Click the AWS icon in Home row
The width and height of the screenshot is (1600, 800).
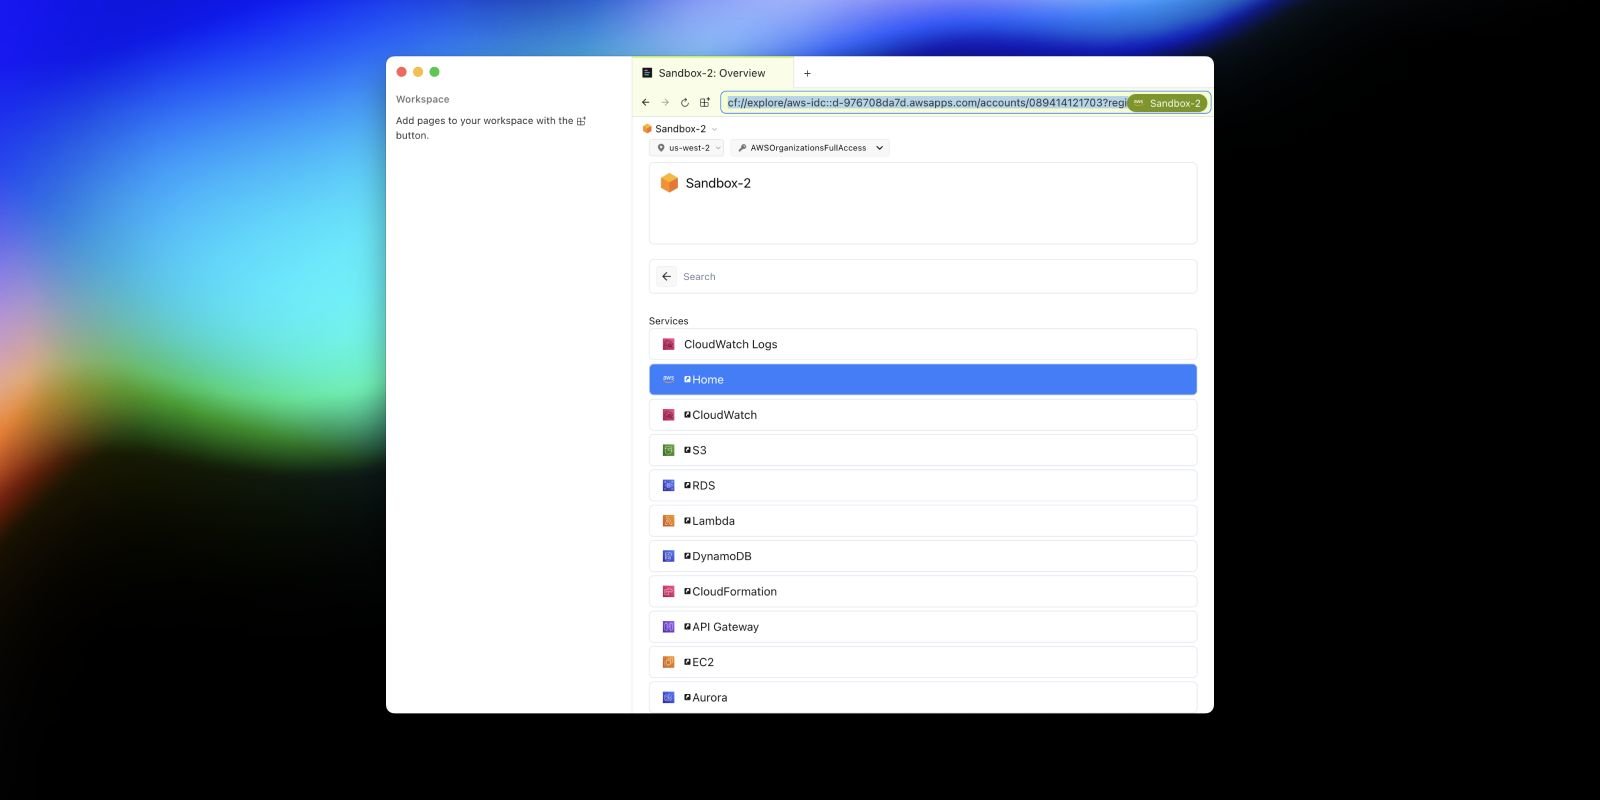coord(669,380)
